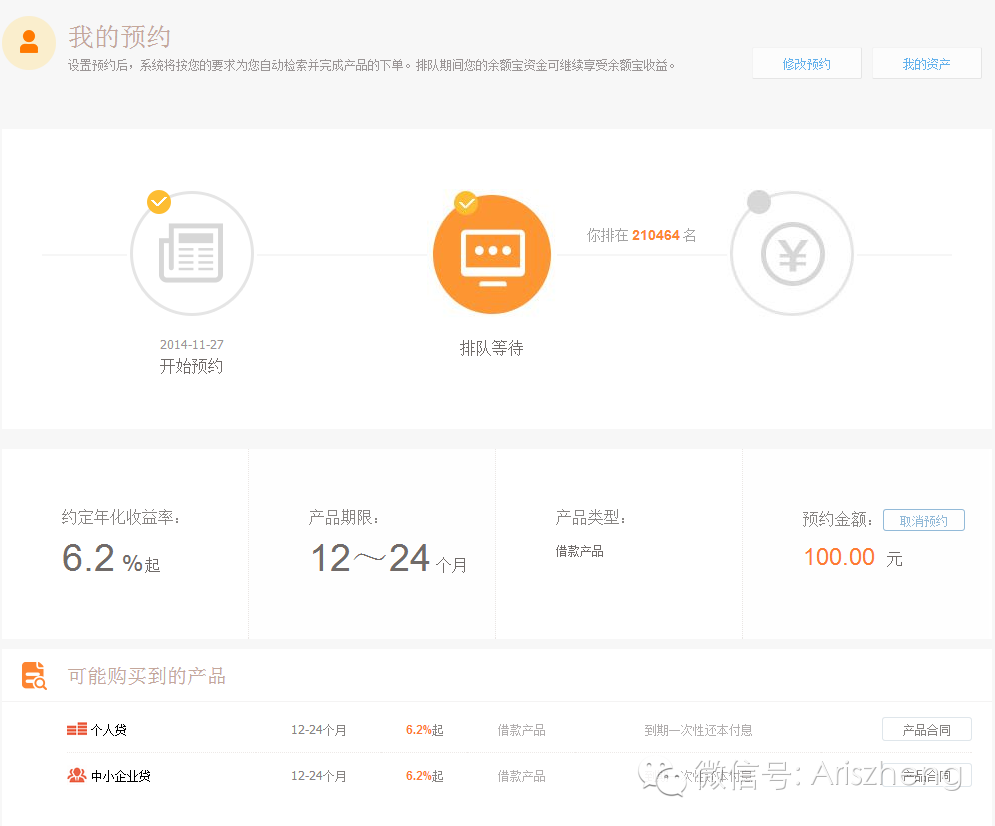Click the checkmark badge on 排队等待 step
Viewport: 995px width, 826px height.
(x=466, y=203)
